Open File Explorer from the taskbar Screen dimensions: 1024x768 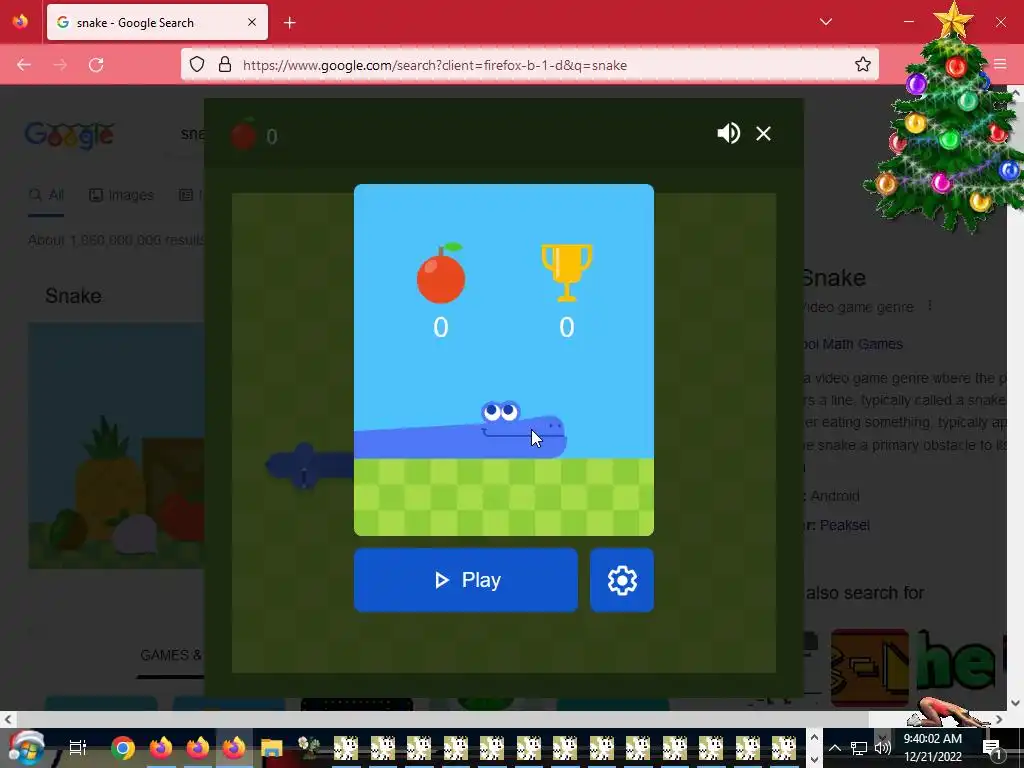coord(272,748)
